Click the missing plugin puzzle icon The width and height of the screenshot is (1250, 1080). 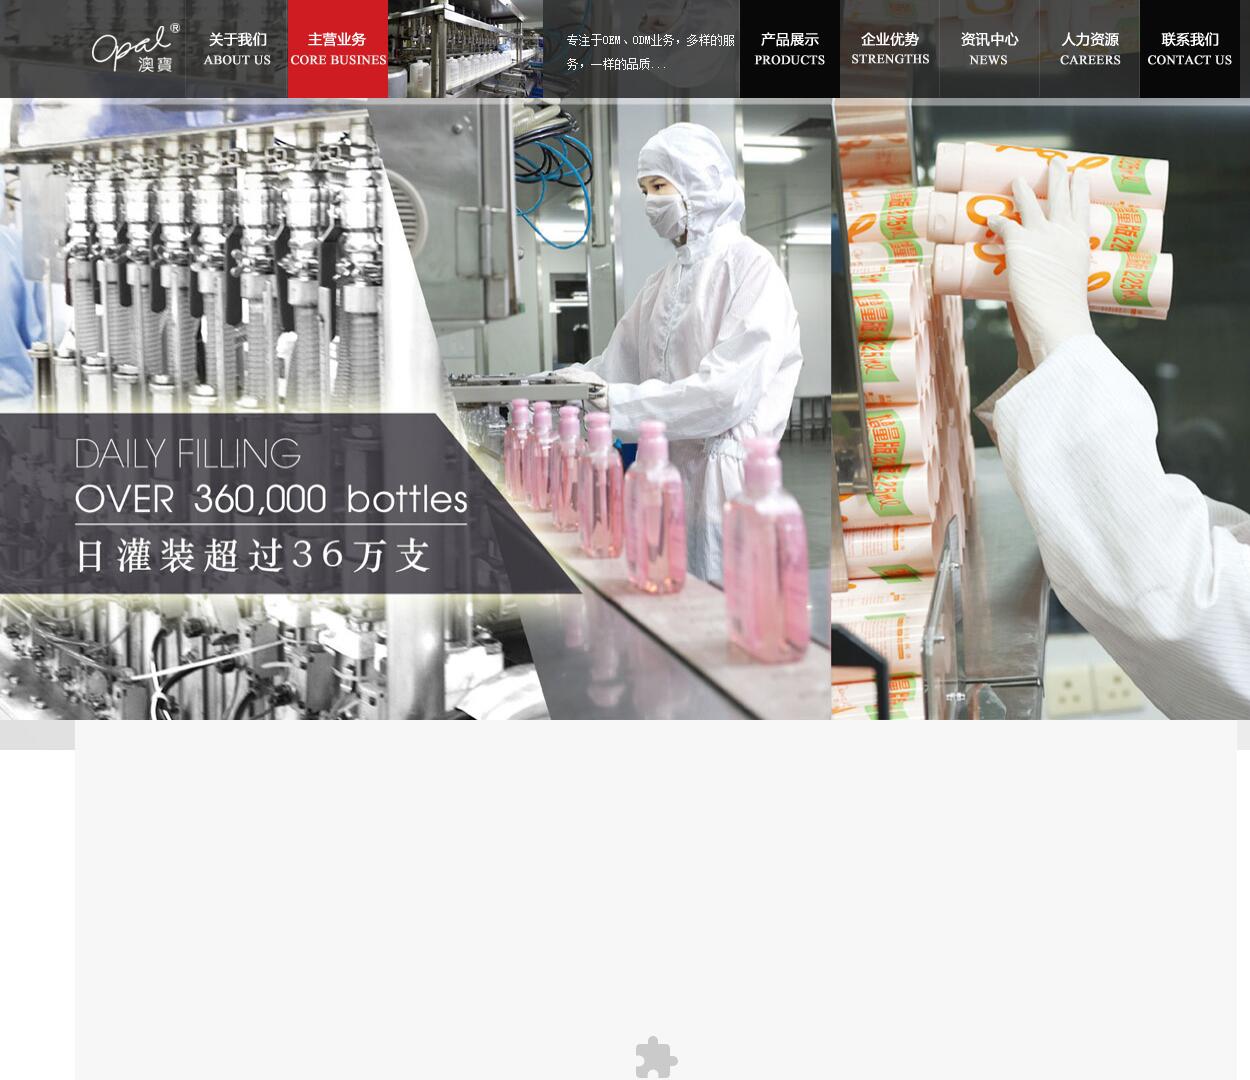(x=657, y=1057)
